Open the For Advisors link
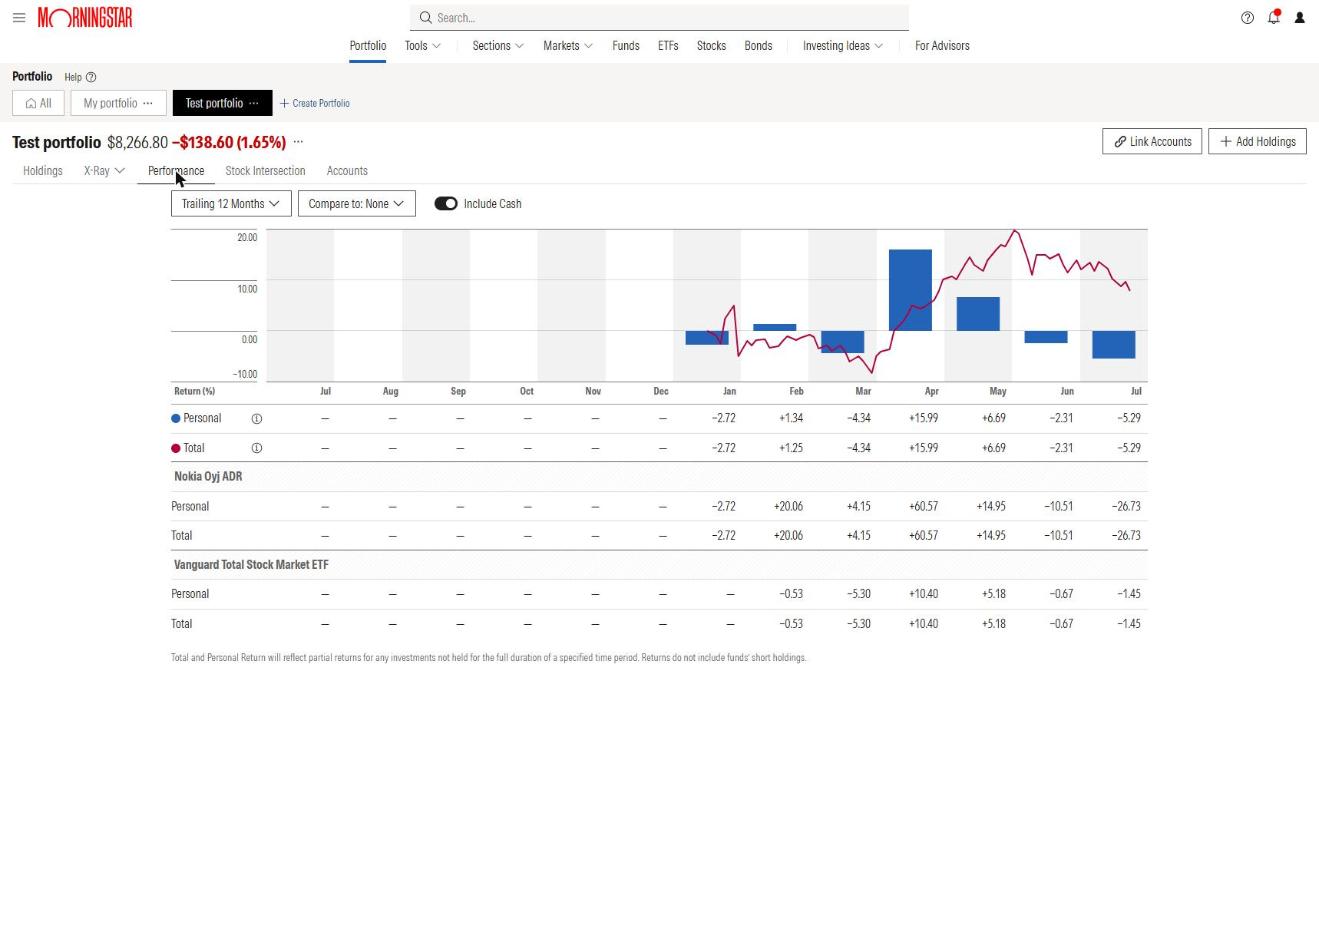The image size is (1319, 932). [x=942, y=46]
